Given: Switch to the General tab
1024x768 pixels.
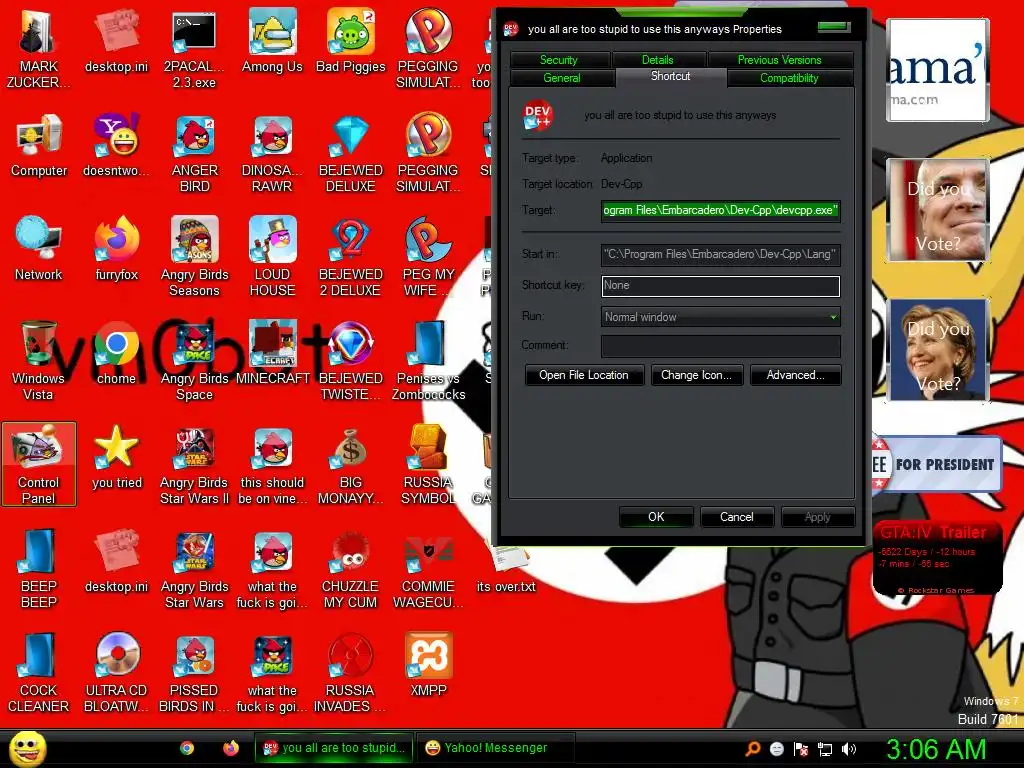Looking at the screenshot, I should (562, 78).
